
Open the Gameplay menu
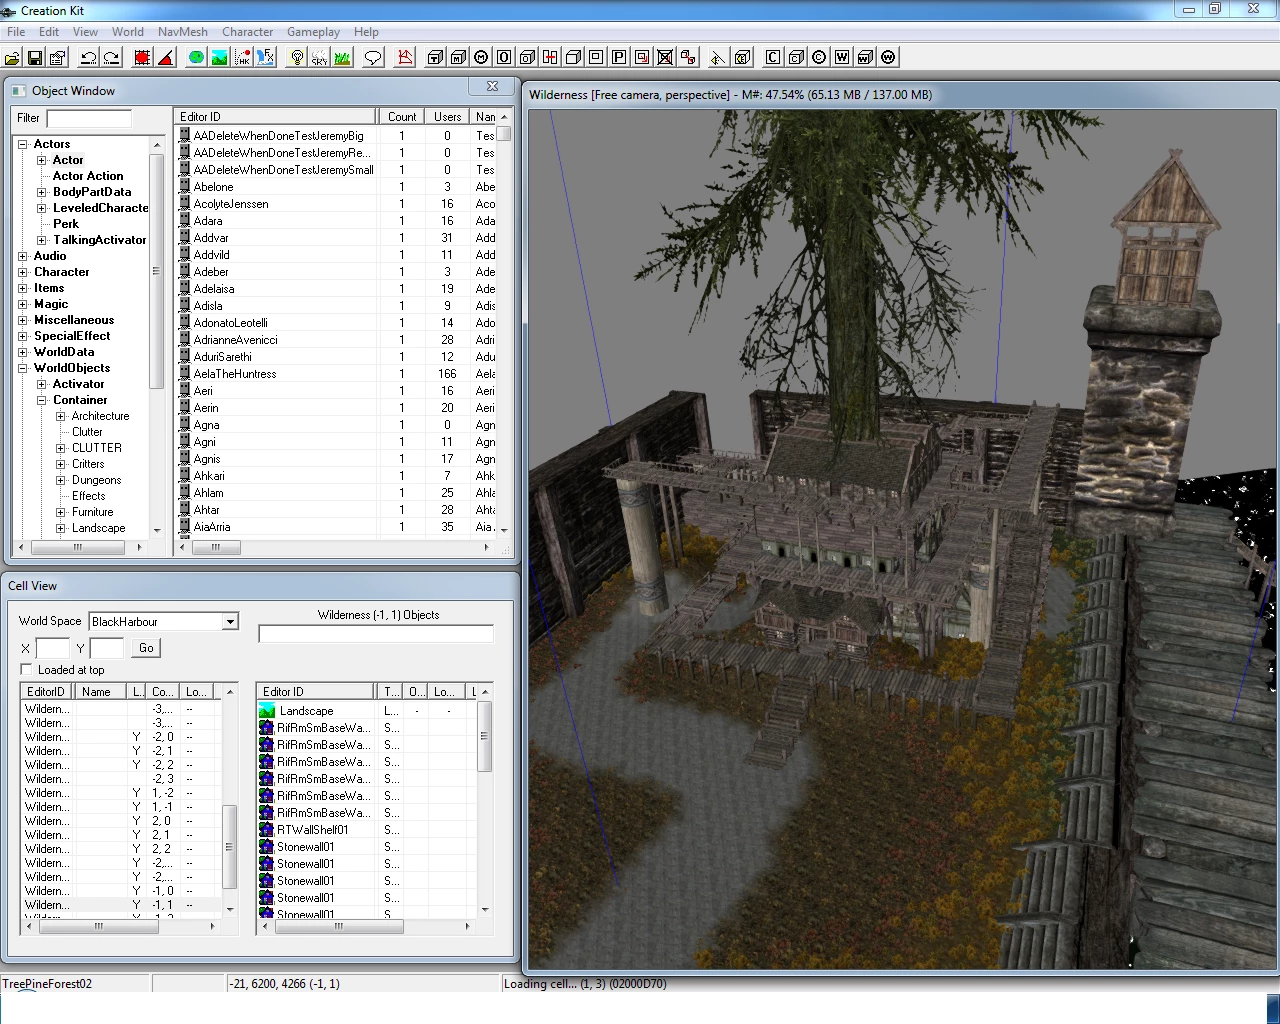[314, 32]
